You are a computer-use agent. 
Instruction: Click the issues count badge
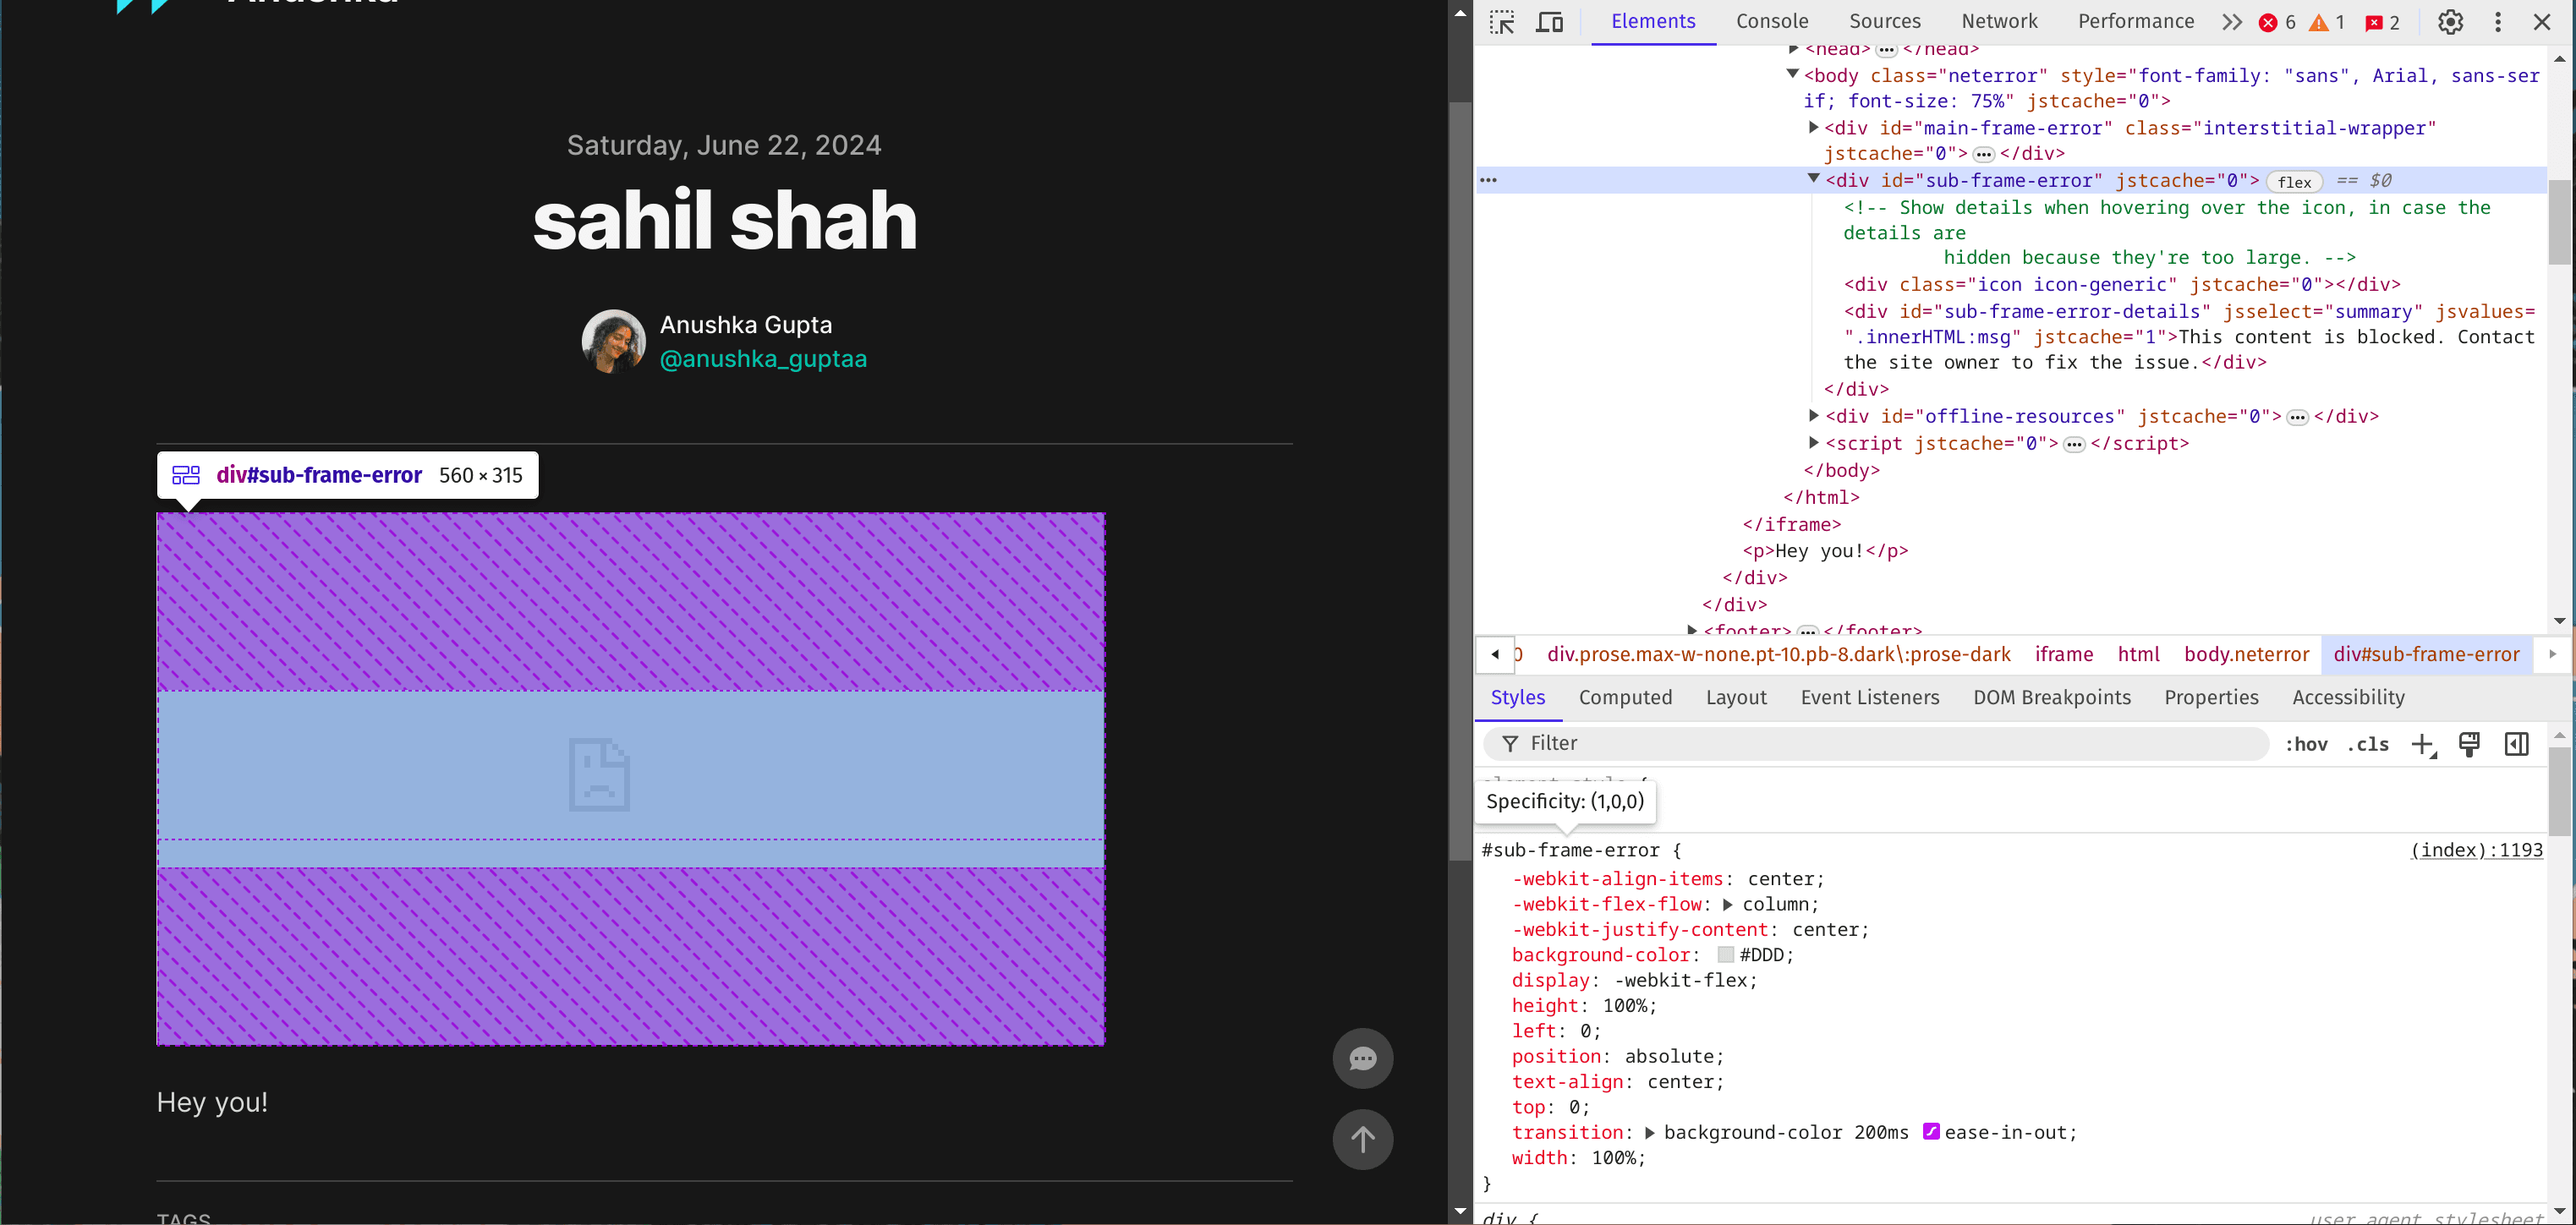point(2382,22)
